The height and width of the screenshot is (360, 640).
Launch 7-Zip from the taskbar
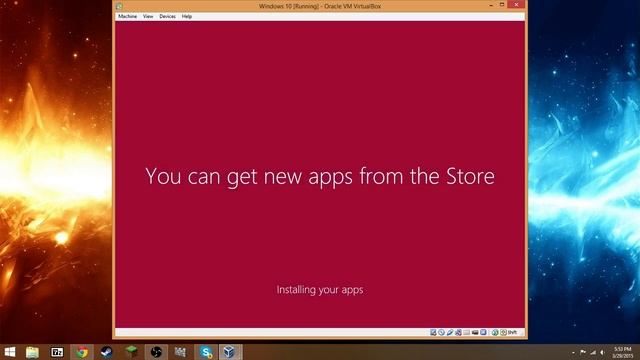pos(57,352)
